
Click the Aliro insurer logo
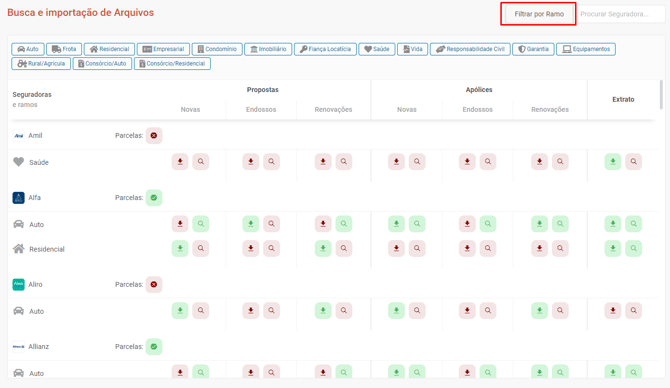pyautogui.click(x=18, y=285)
